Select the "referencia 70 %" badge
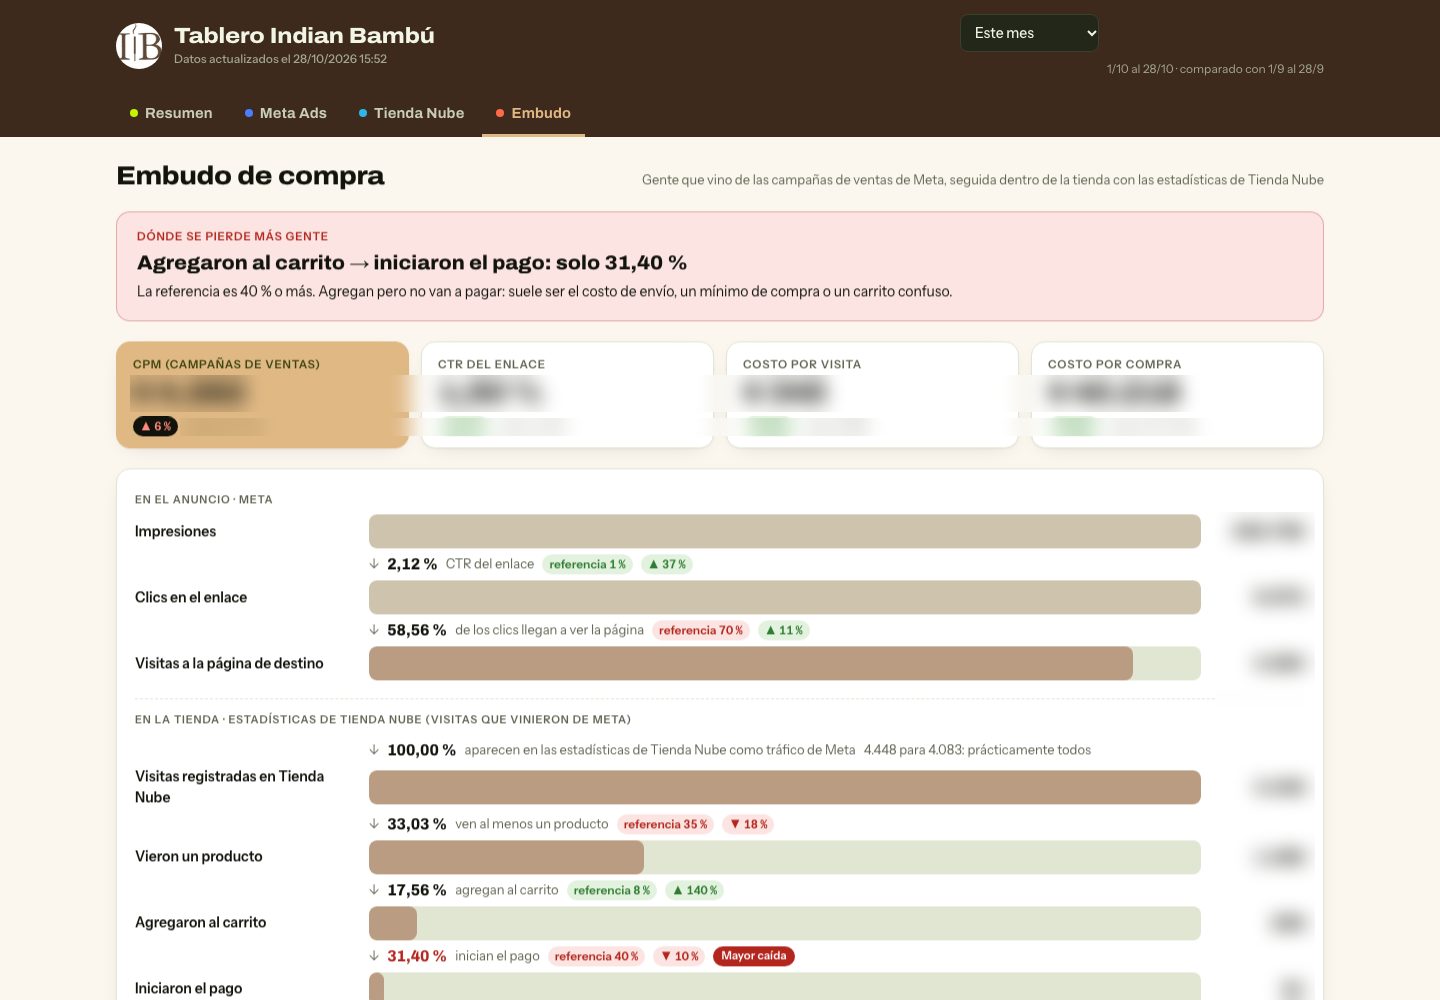Image resolution: width=1440 pixels, height=1000 pixels. coord(700,630)
